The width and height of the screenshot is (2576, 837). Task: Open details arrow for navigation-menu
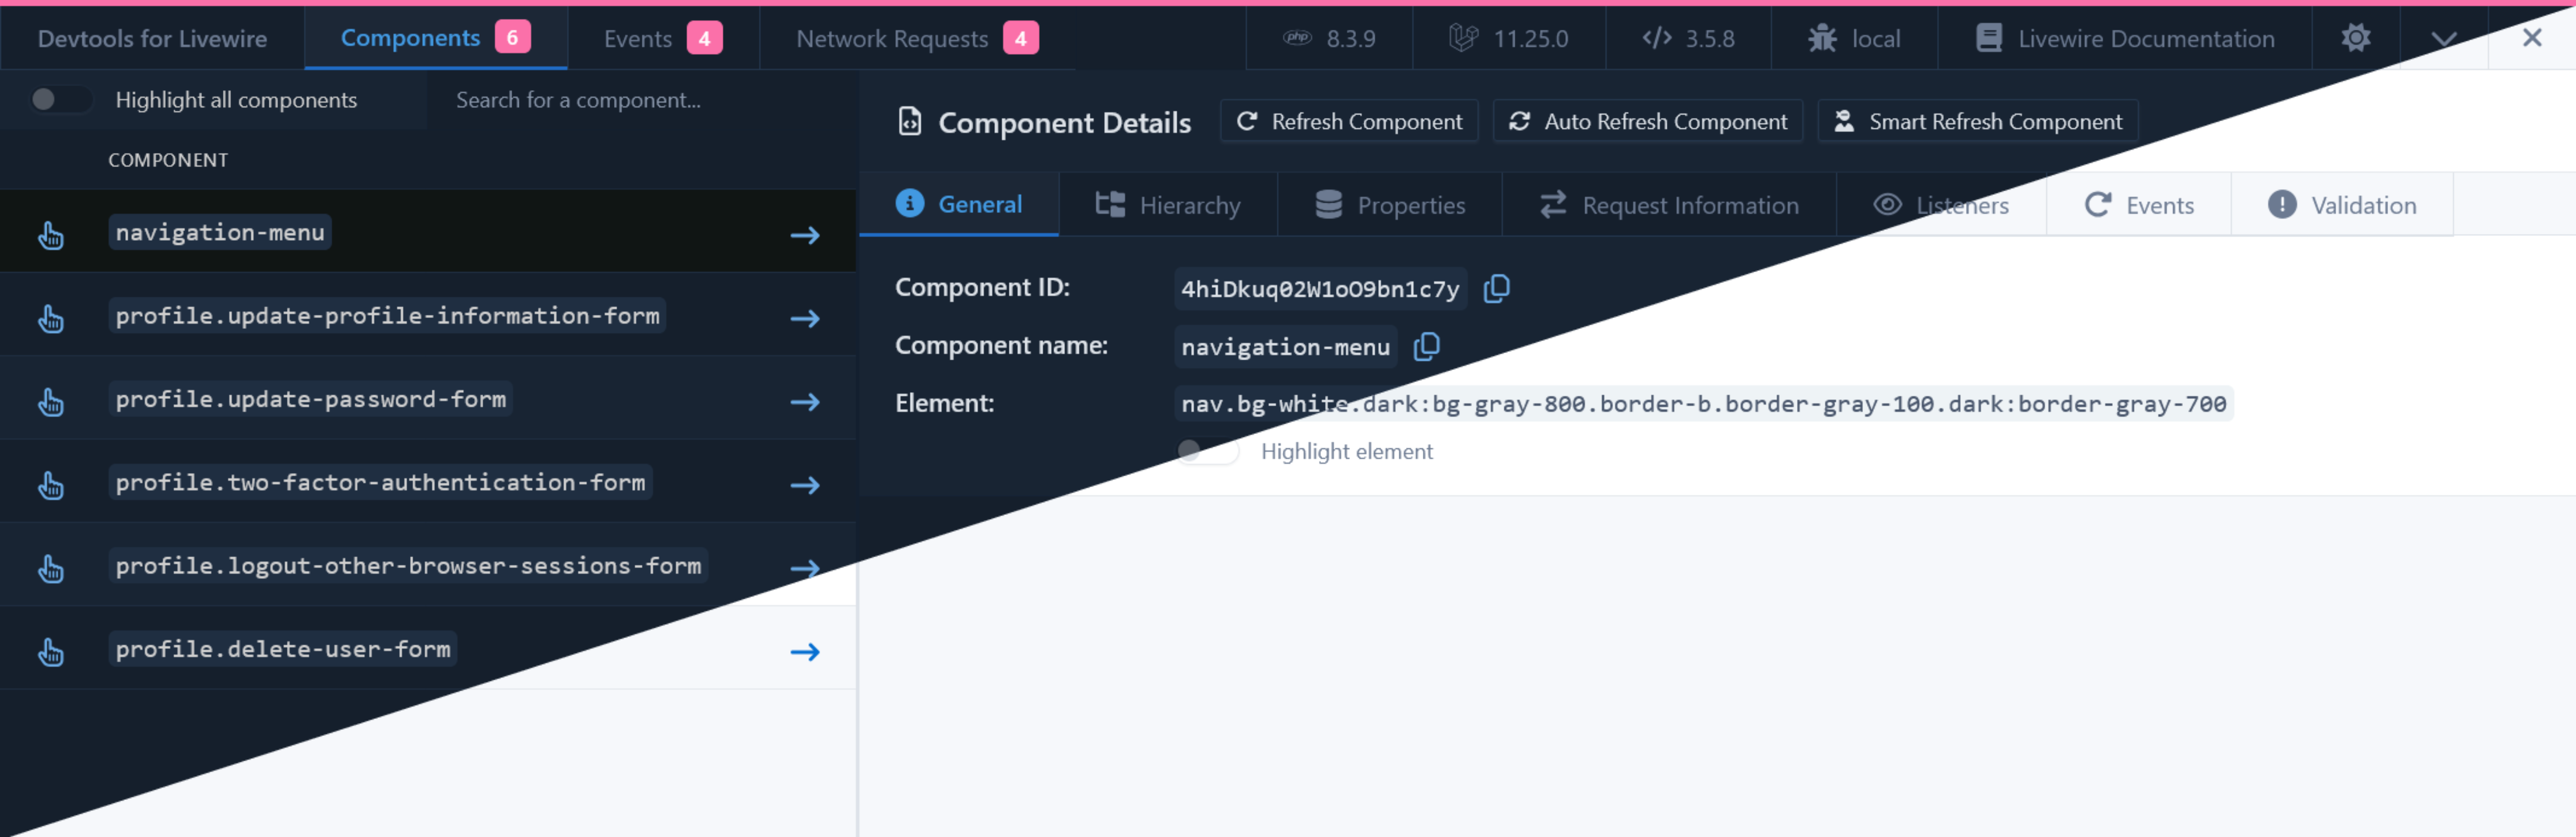[805, 235]
